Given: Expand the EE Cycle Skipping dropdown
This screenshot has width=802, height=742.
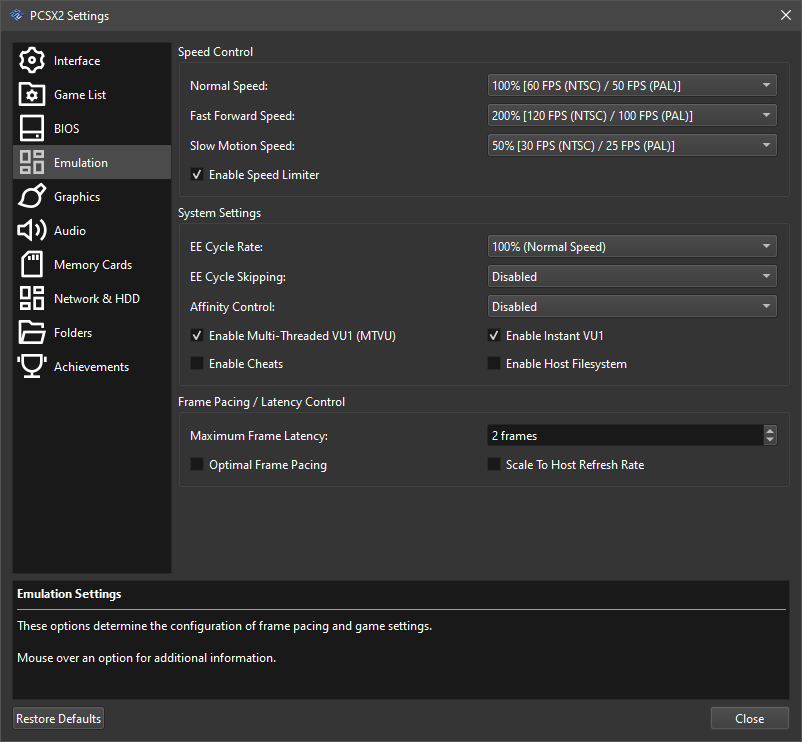Looking at the screenshot, I should pos(632,277).
